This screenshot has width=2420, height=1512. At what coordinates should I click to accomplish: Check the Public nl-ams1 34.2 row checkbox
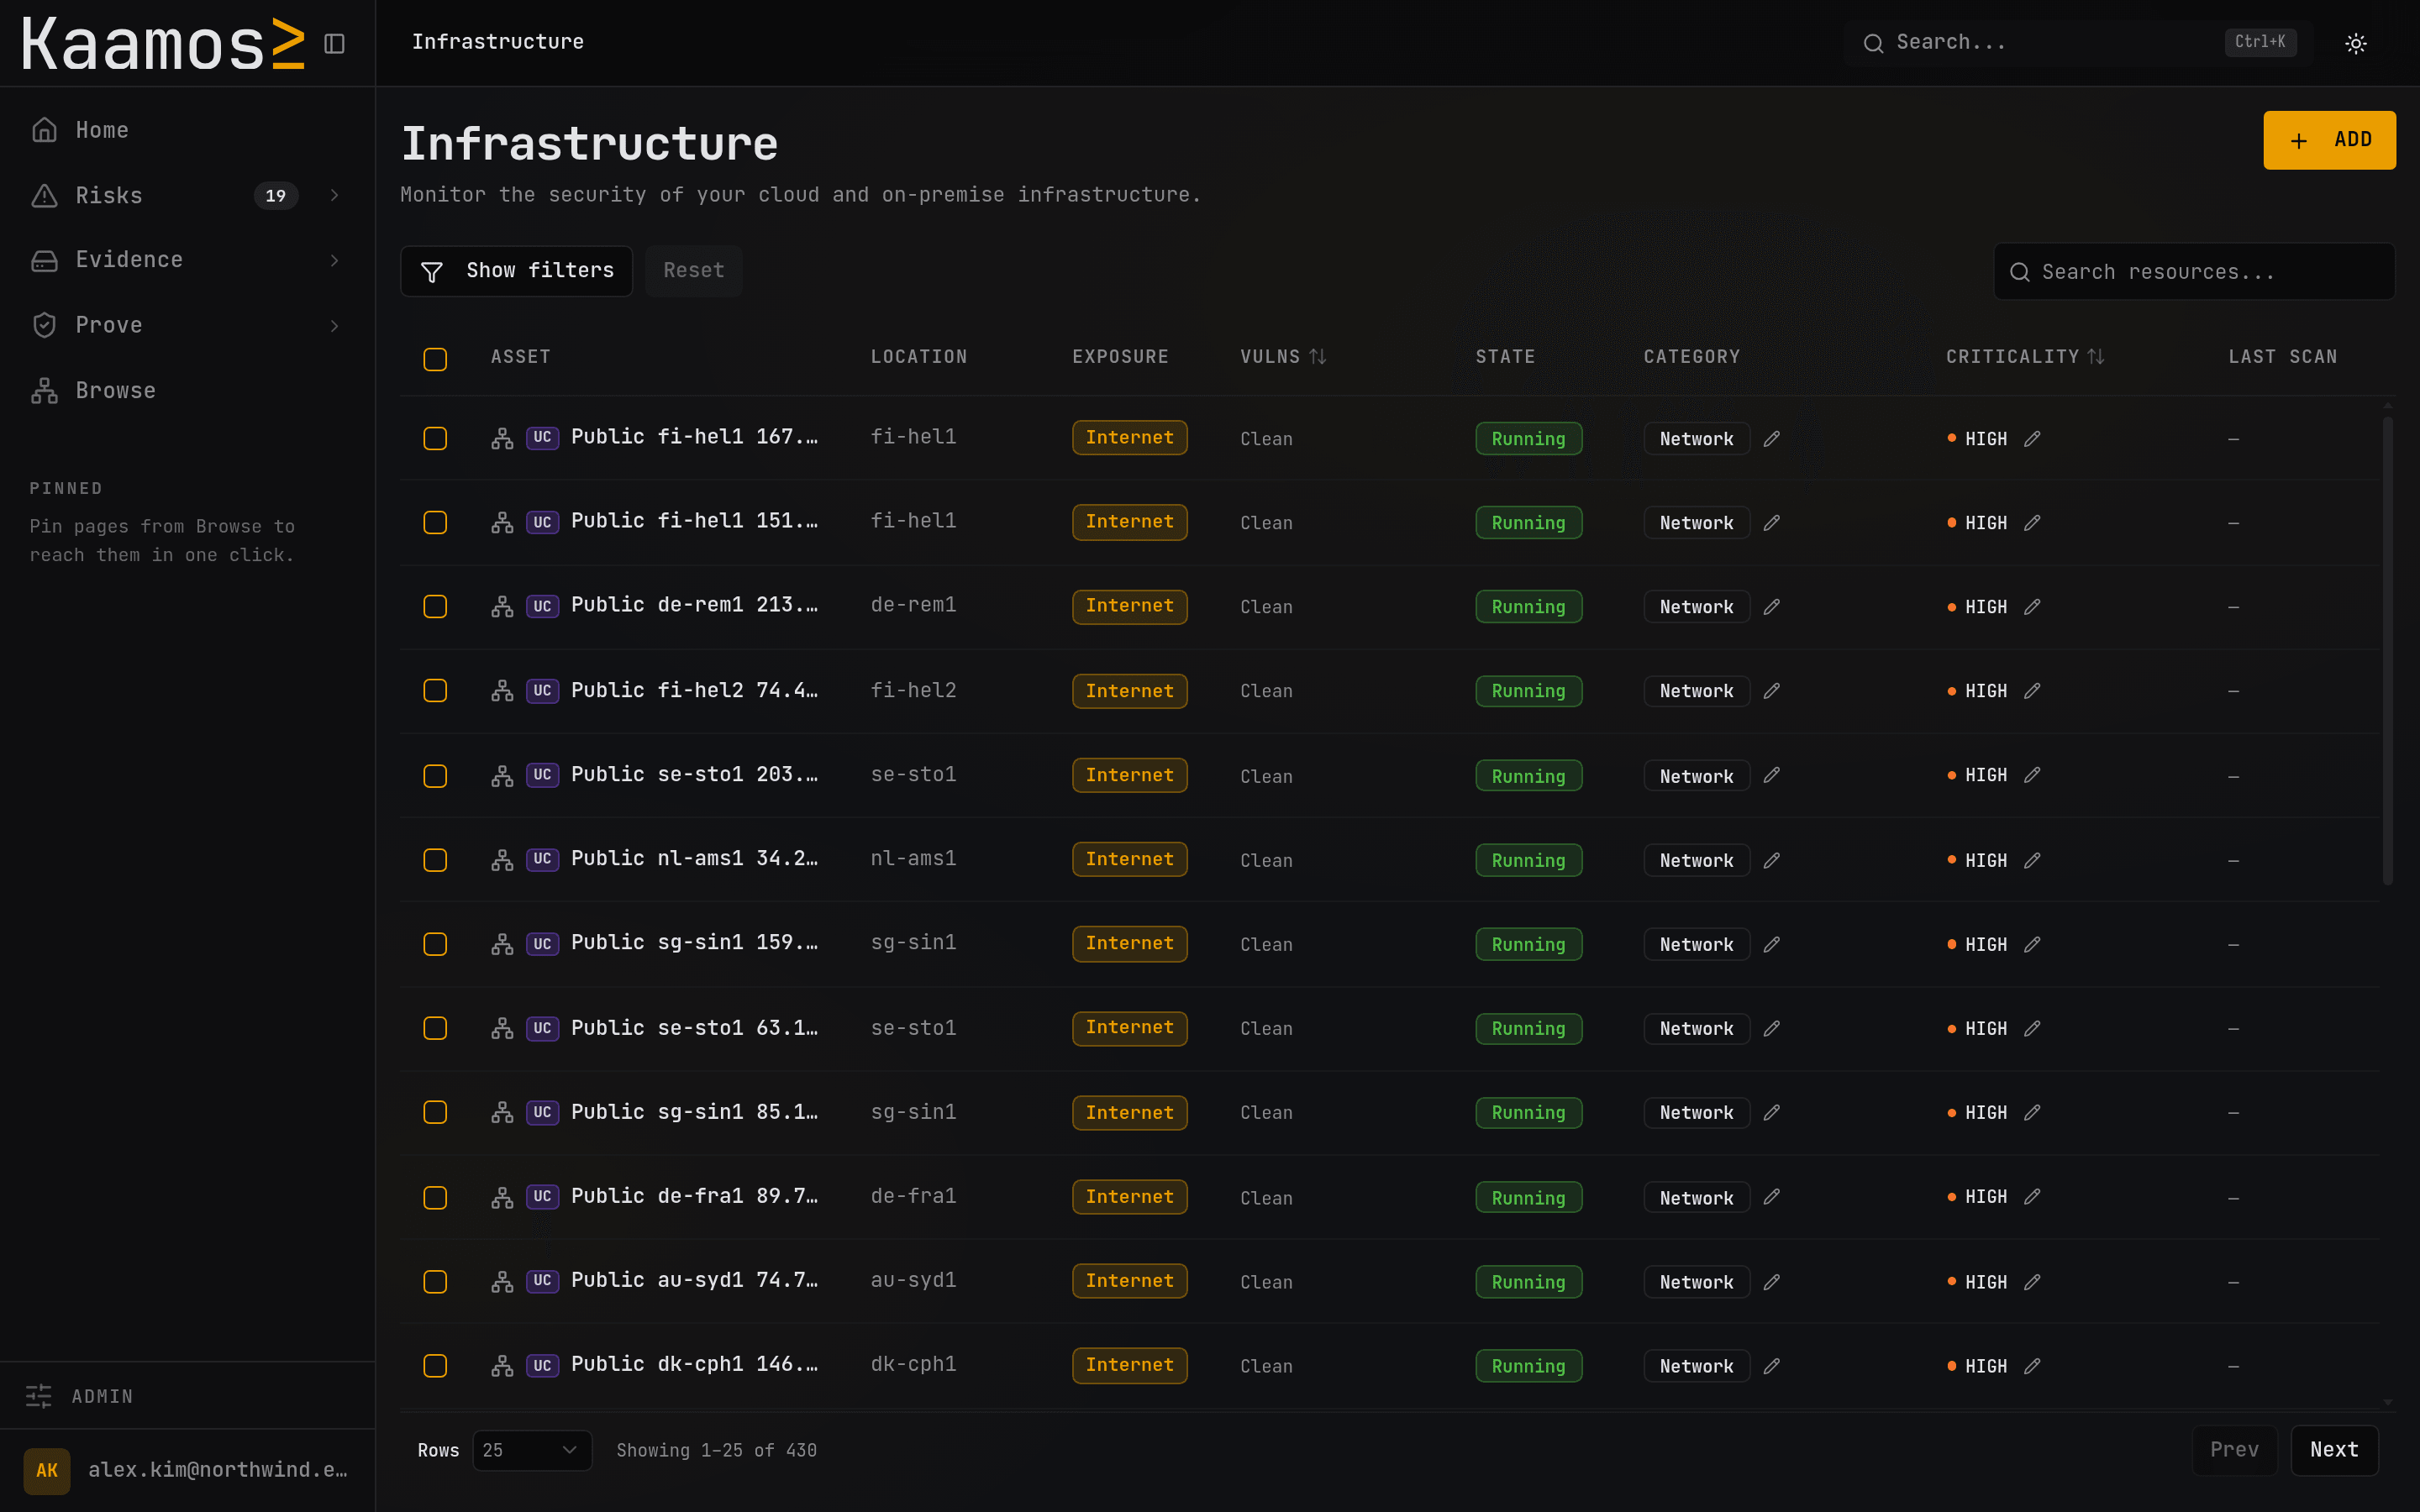(435, 860)
